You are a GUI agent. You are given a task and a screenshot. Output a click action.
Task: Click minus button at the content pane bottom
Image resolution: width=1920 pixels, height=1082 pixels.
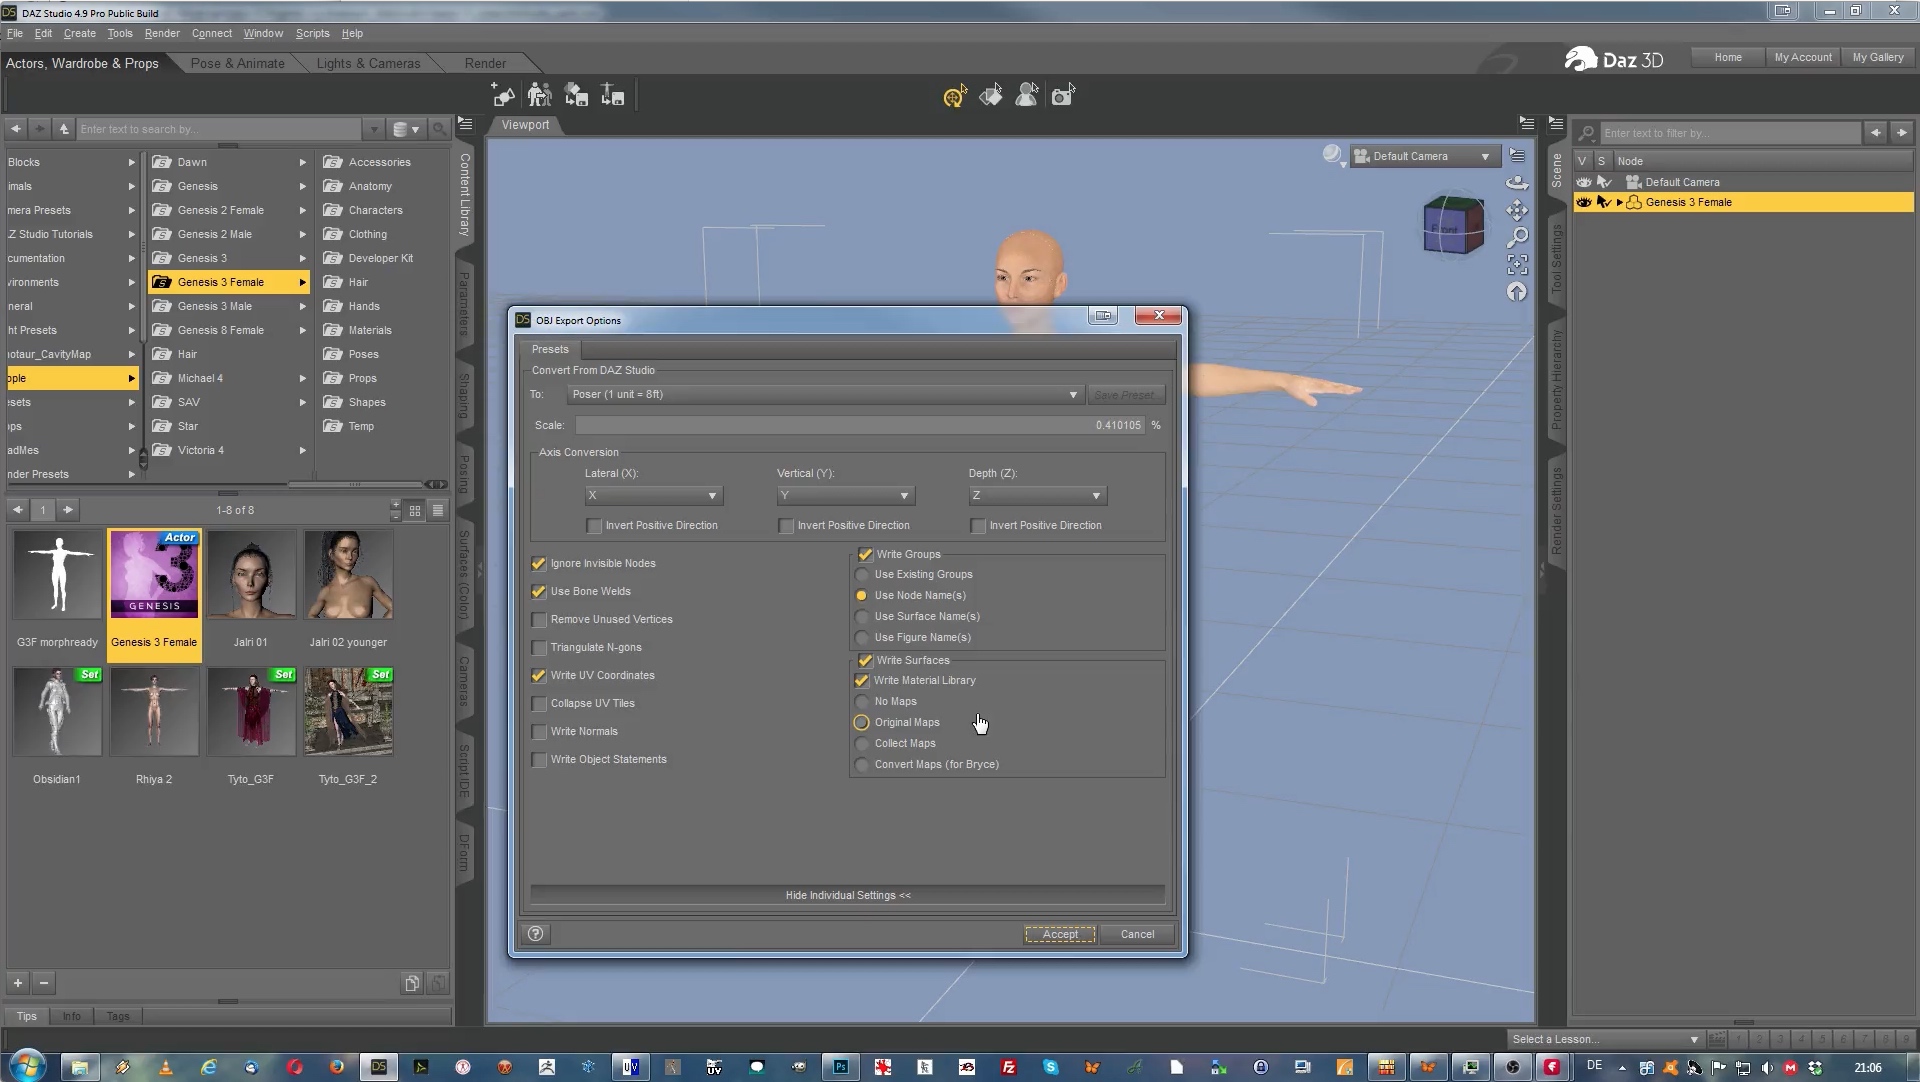[44, 983]
